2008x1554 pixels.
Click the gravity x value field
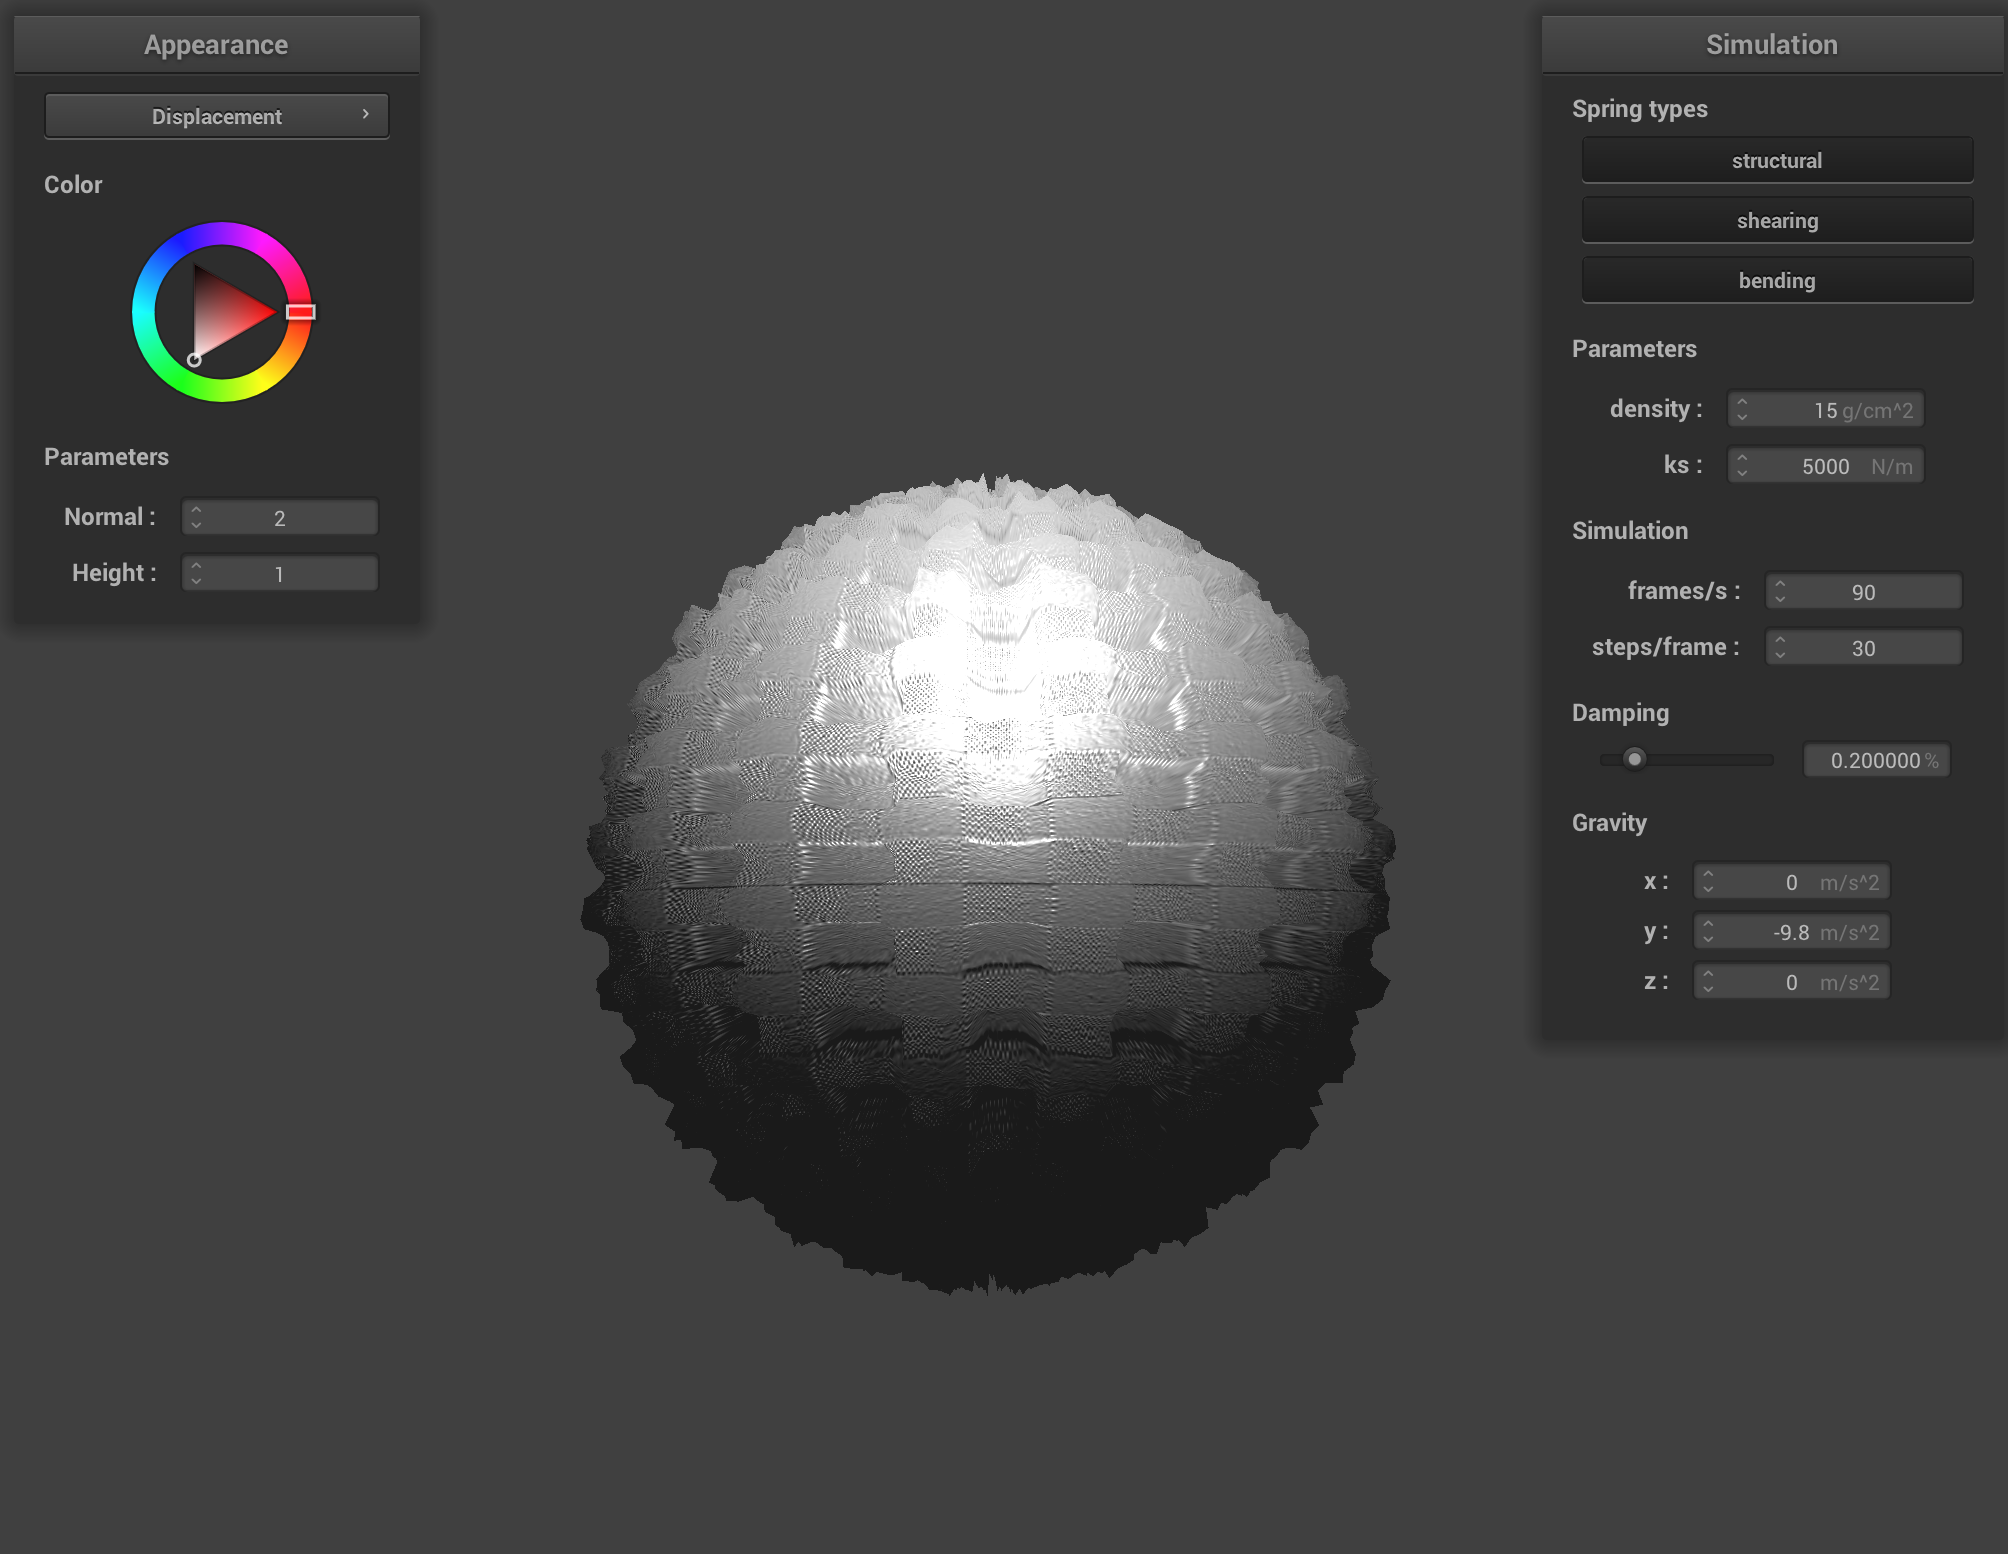coord(1792,882)
